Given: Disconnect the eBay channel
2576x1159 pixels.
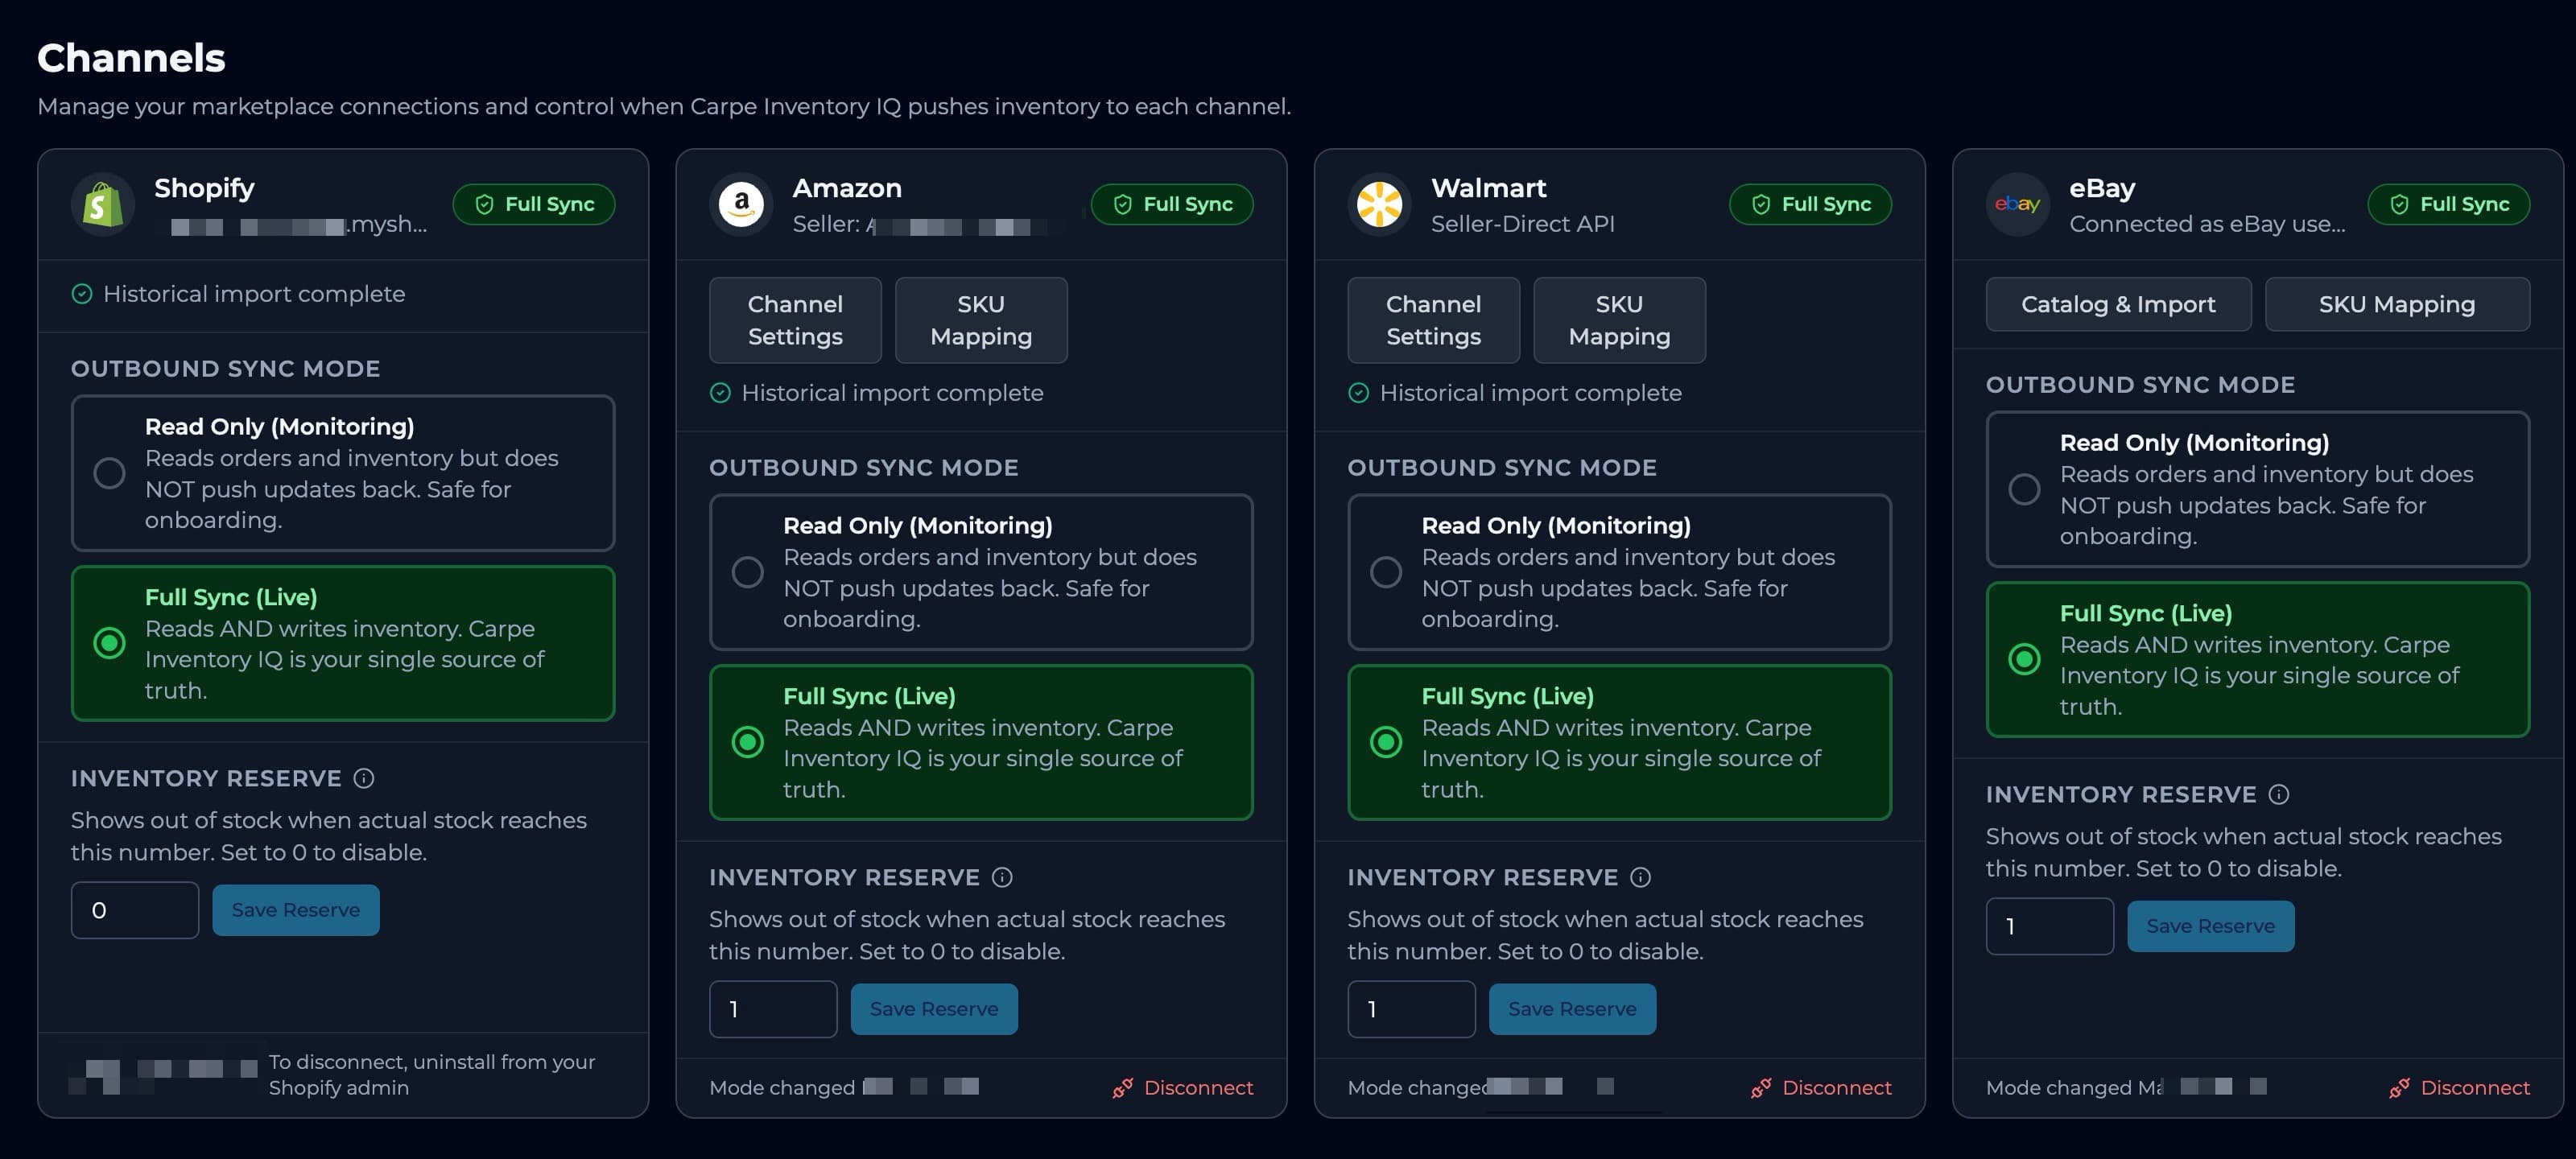Looking at the screenshot, I should (x=2459, y=1088).
